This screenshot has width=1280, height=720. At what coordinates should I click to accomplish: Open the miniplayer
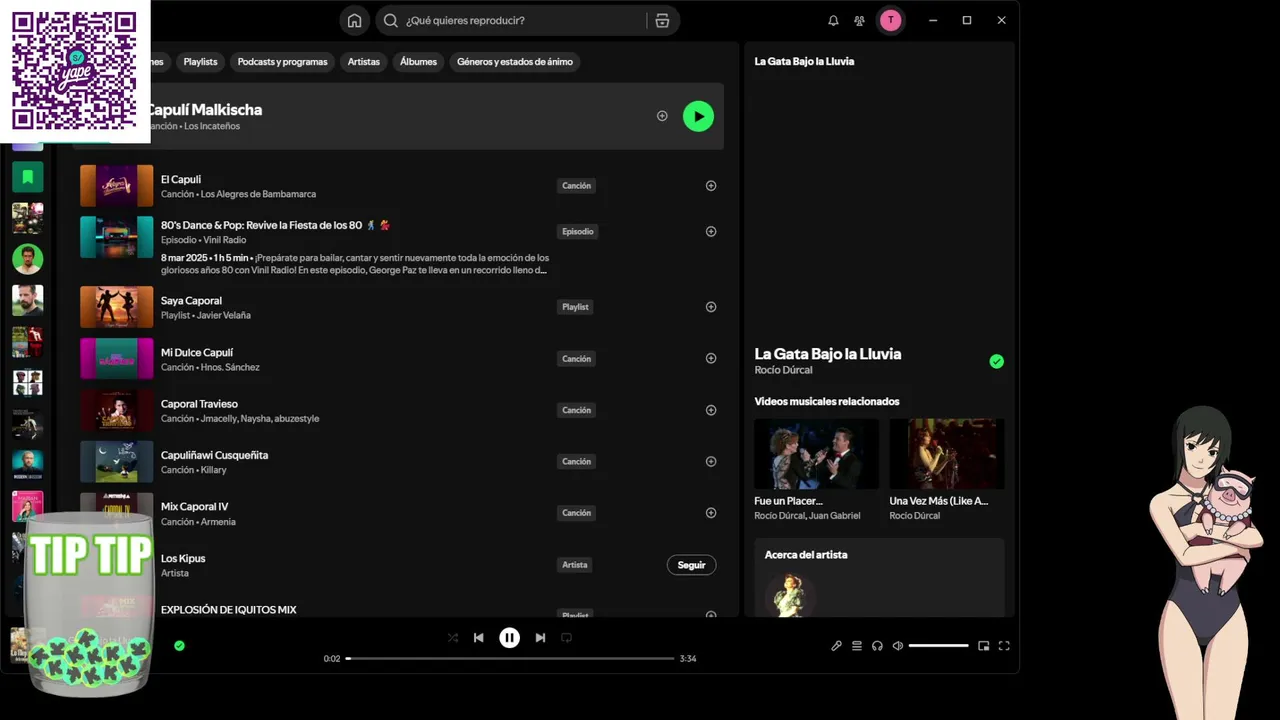pyautogui.click(x=984, y=646)
